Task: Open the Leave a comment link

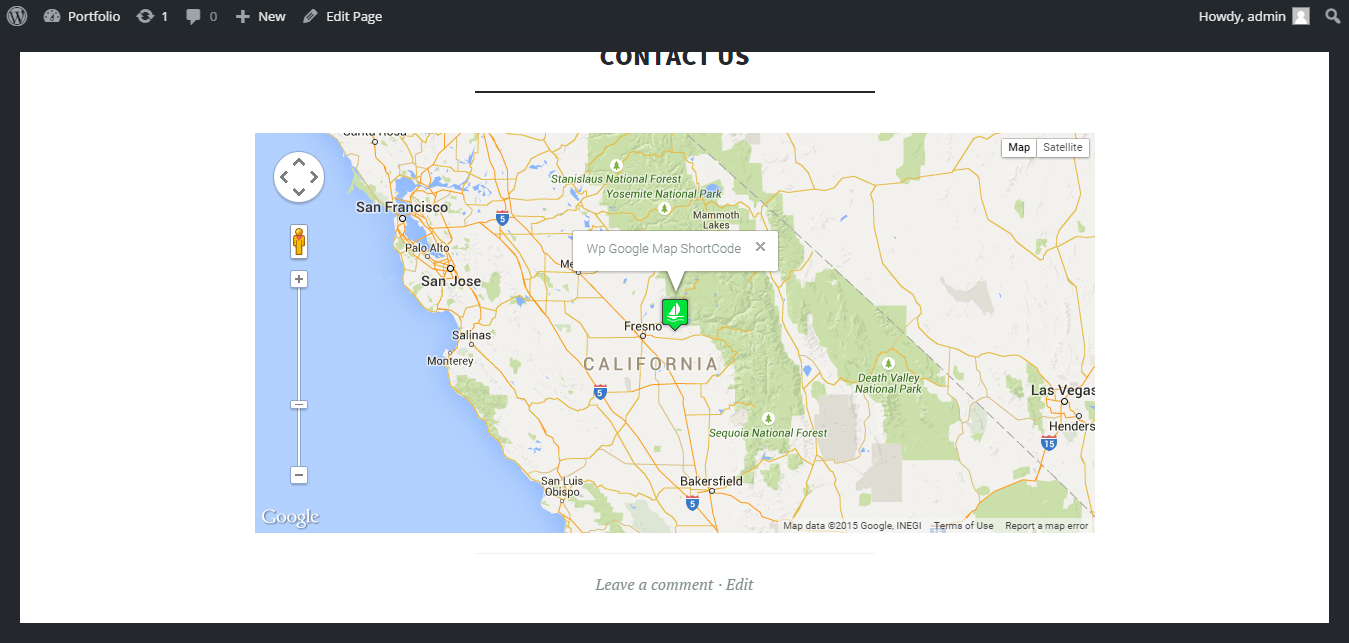Action: point(654,584)
